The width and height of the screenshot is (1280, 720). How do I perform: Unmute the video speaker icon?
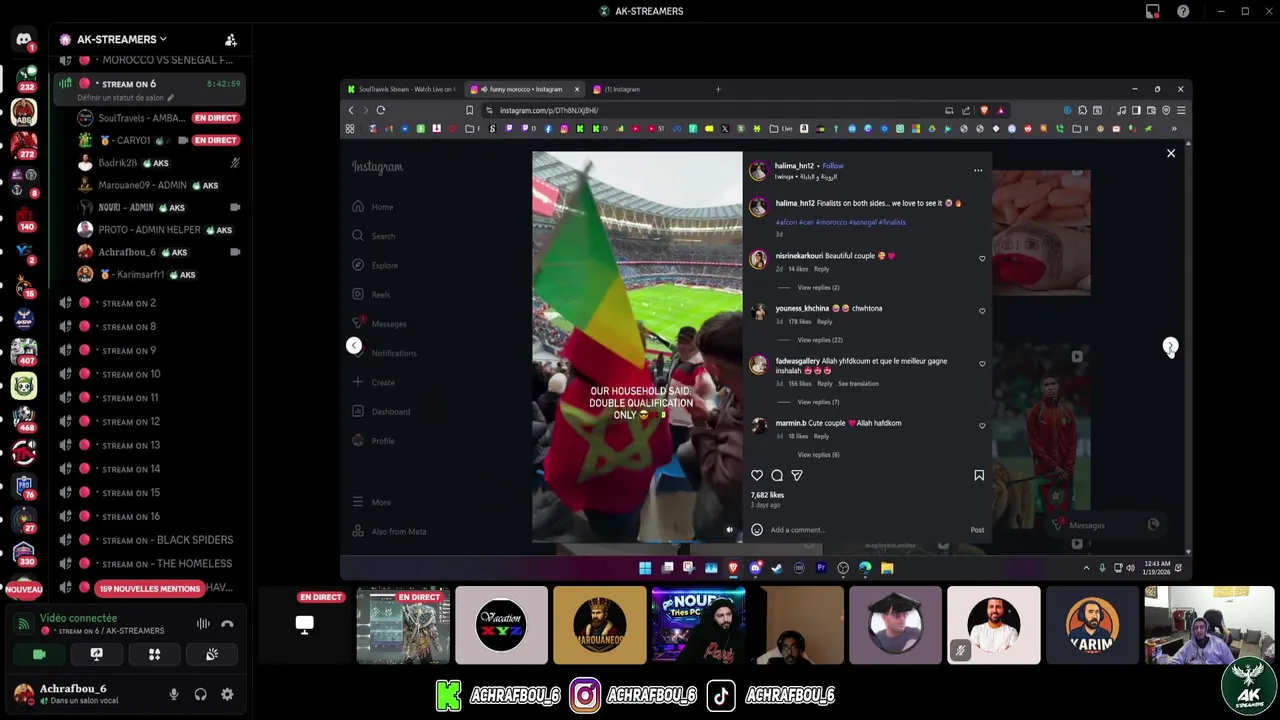coord(729,530)
